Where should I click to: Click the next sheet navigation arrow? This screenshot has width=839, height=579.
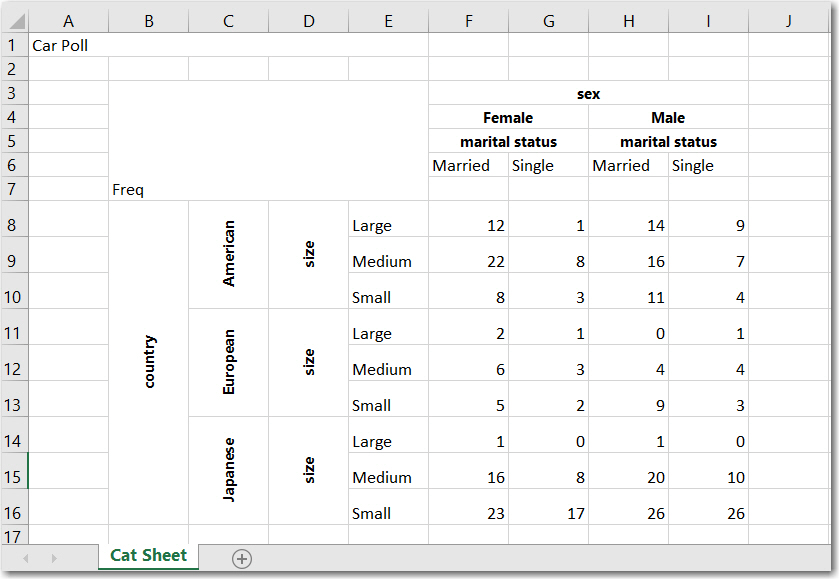(53, 558)
